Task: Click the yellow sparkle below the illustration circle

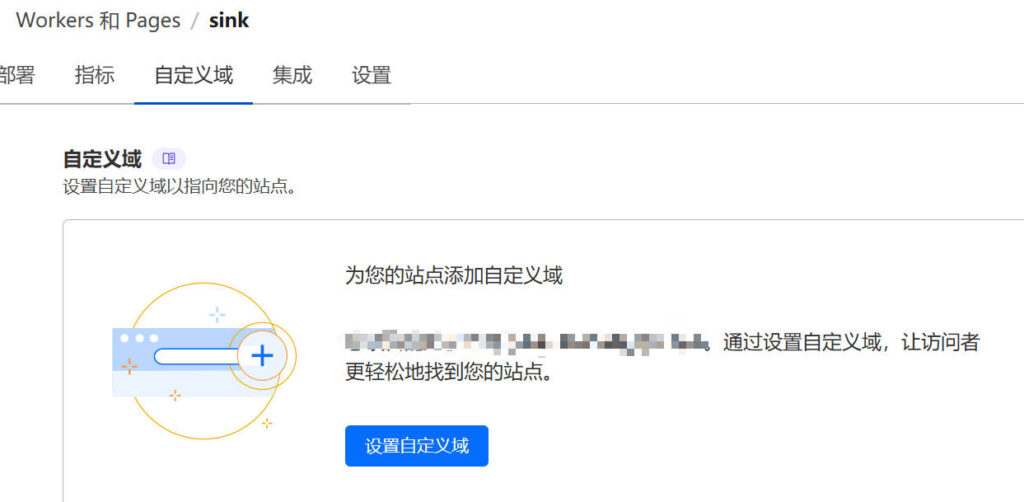Action: (x=266, y=423)
